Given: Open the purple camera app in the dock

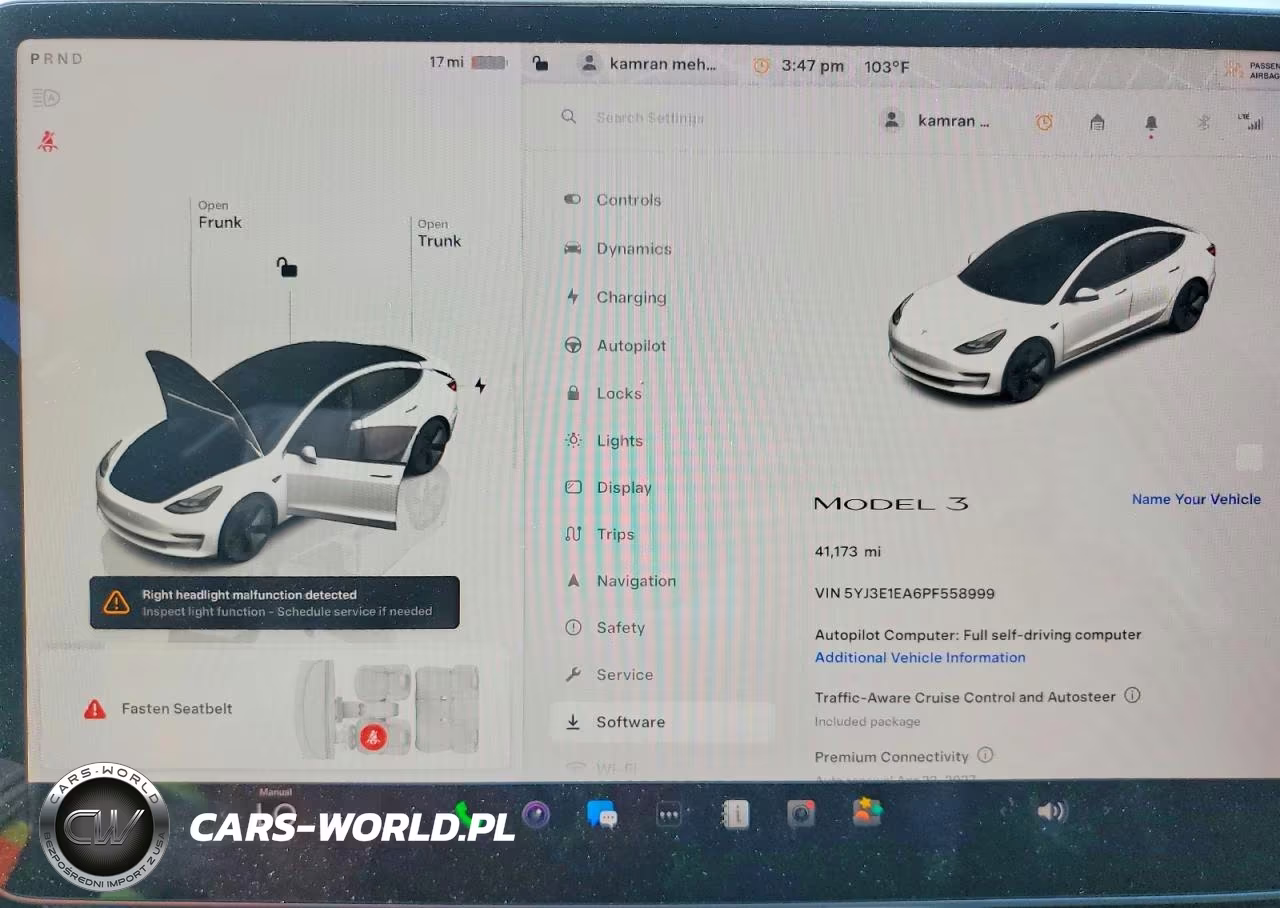Looking at the screenshot, I should pos(536,815).
